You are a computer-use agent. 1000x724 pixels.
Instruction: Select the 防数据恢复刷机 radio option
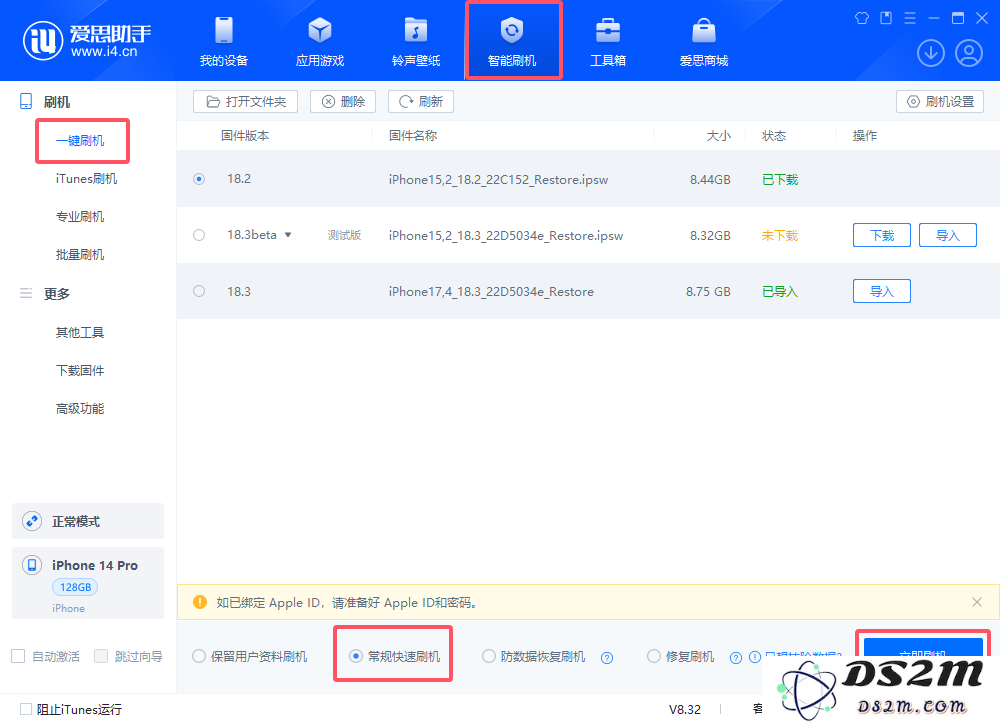pyautogui.click(x=489, y=656)
